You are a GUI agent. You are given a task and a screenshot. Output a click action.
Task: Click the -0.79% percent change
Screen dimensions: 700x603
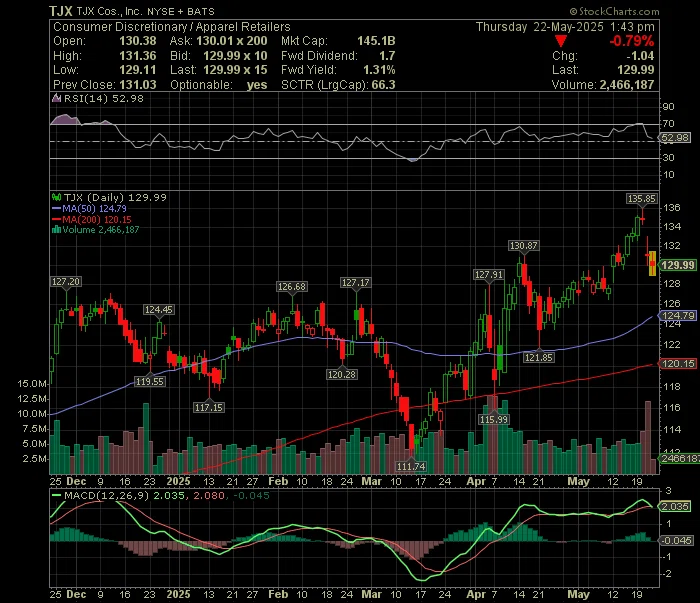point(632,42)
